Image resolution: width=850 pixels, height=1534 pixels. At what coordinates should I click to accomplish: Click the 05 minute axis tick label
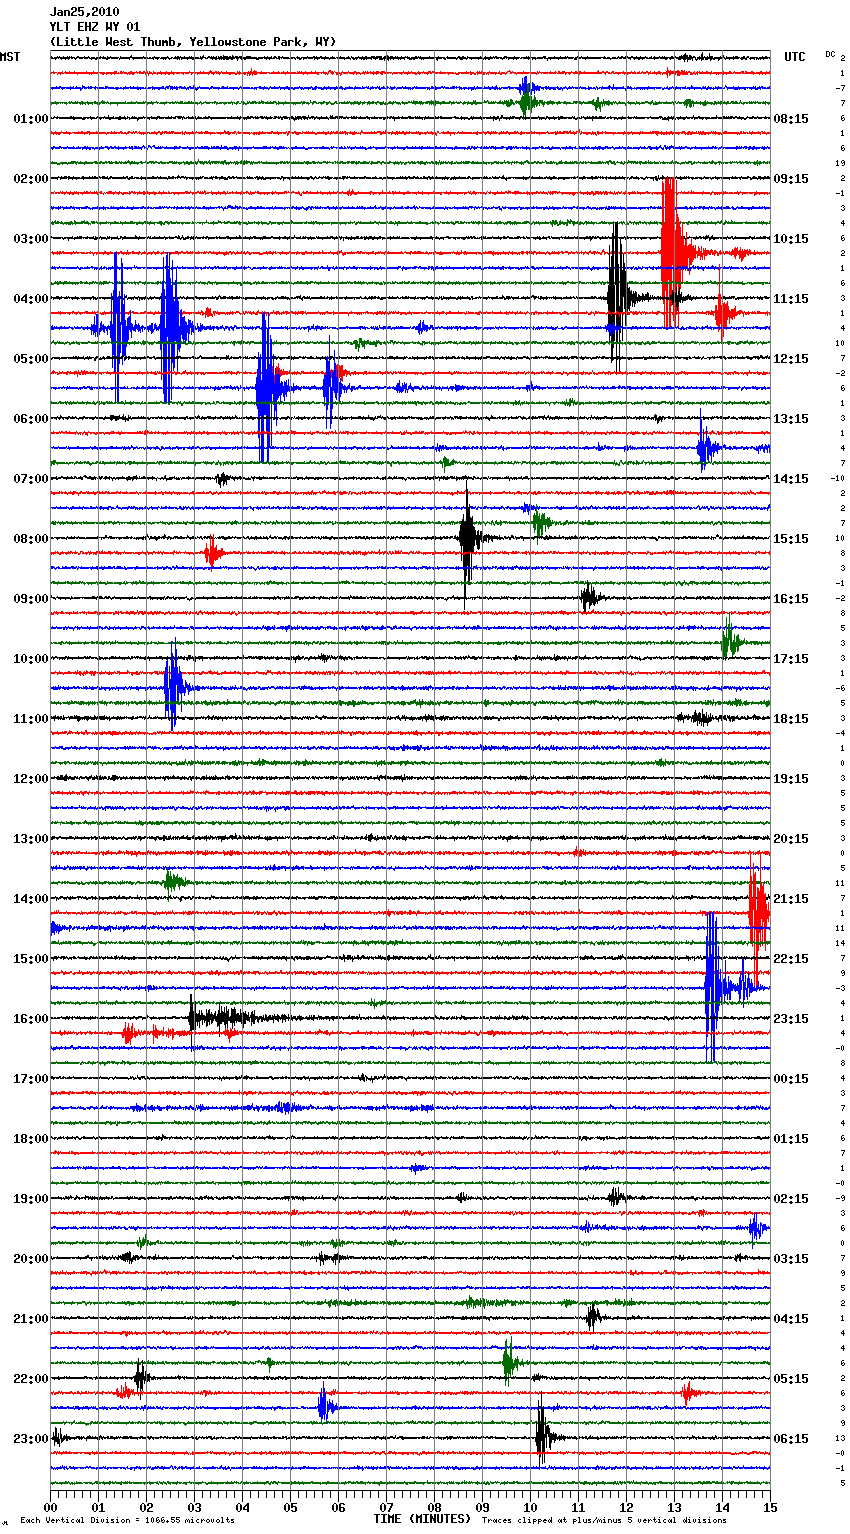pos(290,1506)
